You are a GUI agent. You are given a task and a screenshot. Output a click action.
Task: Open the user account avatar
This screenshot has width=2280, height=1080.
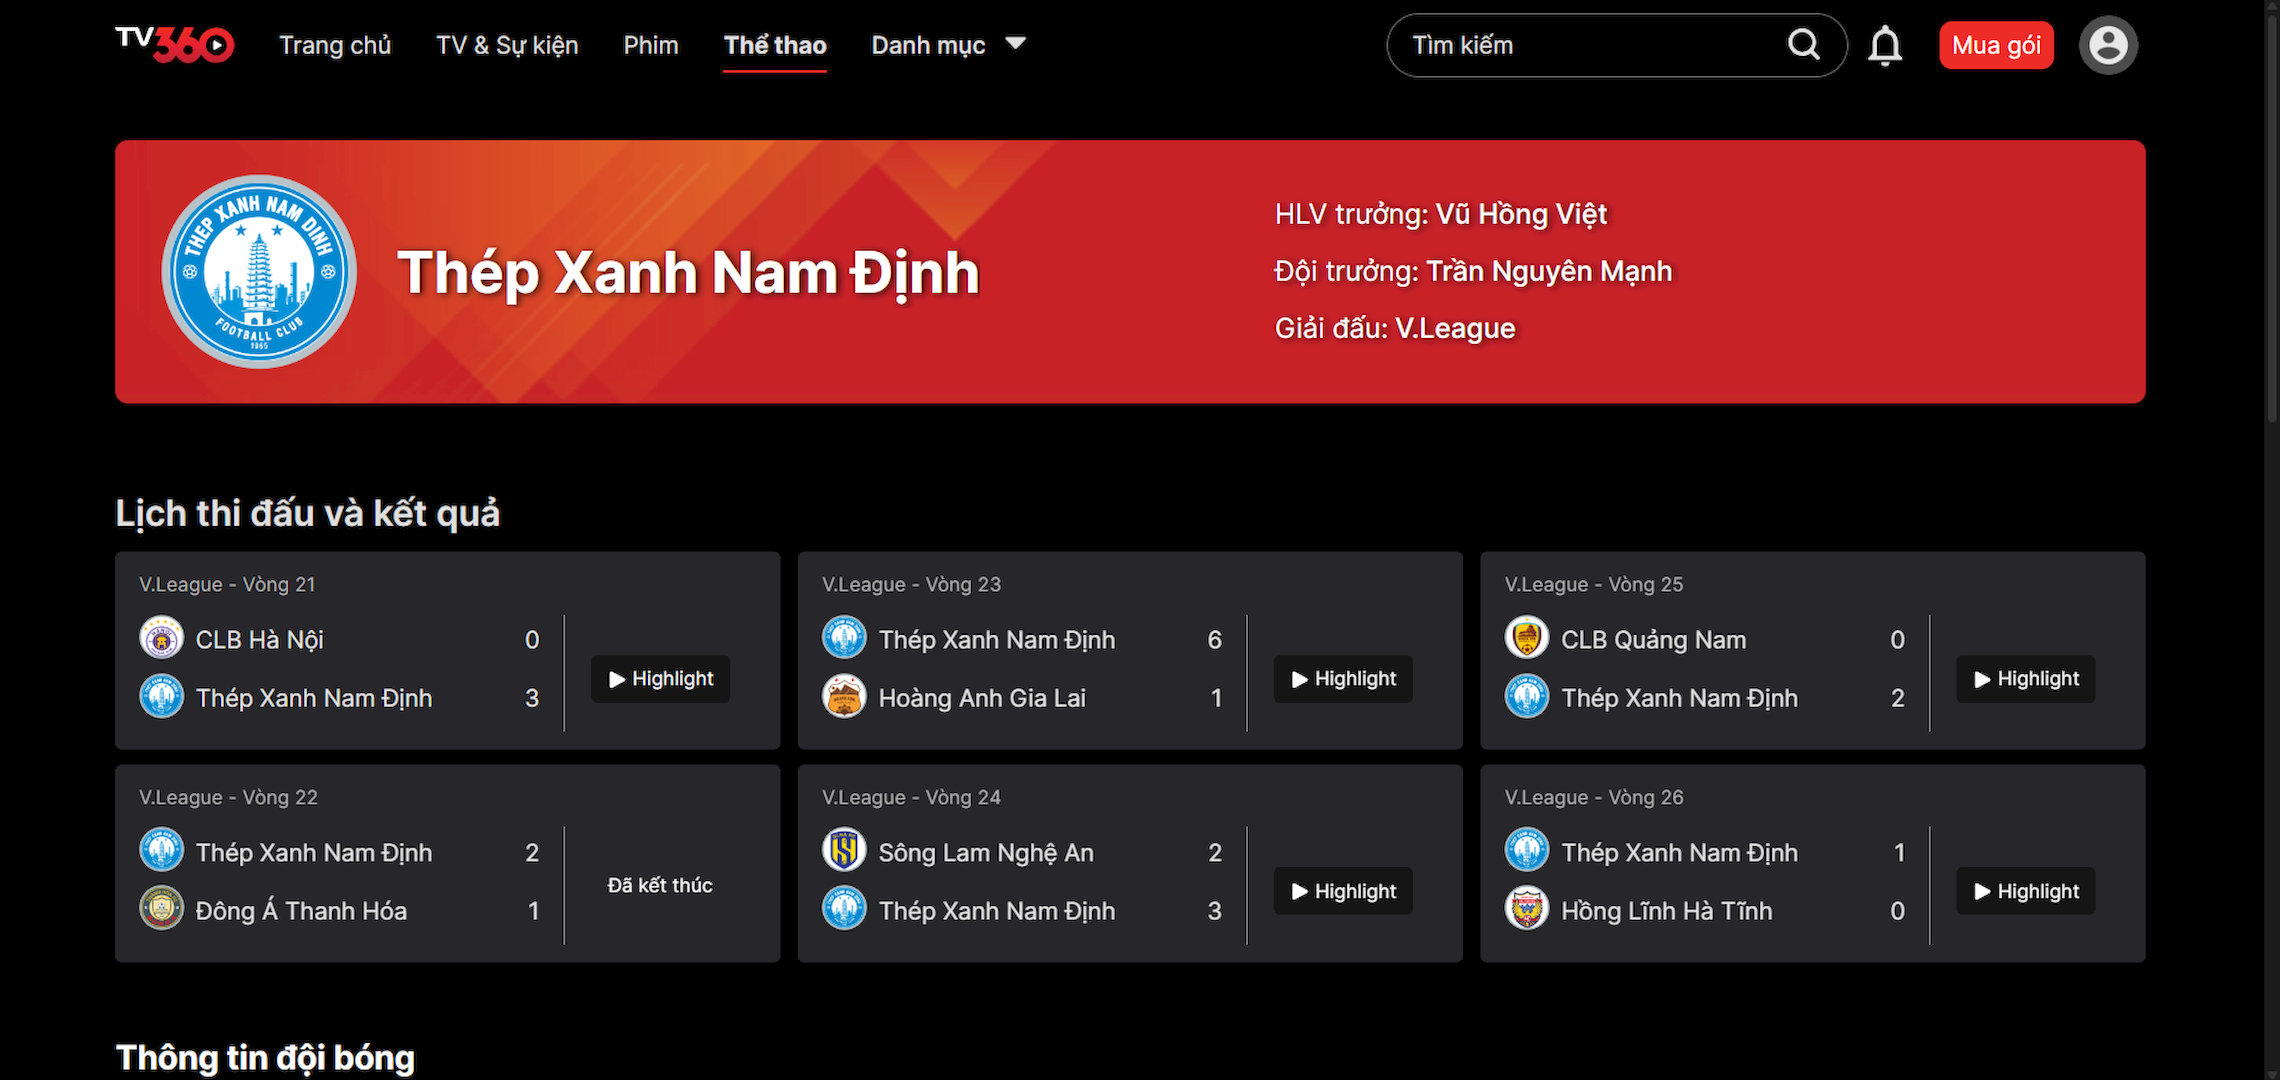2108,45
